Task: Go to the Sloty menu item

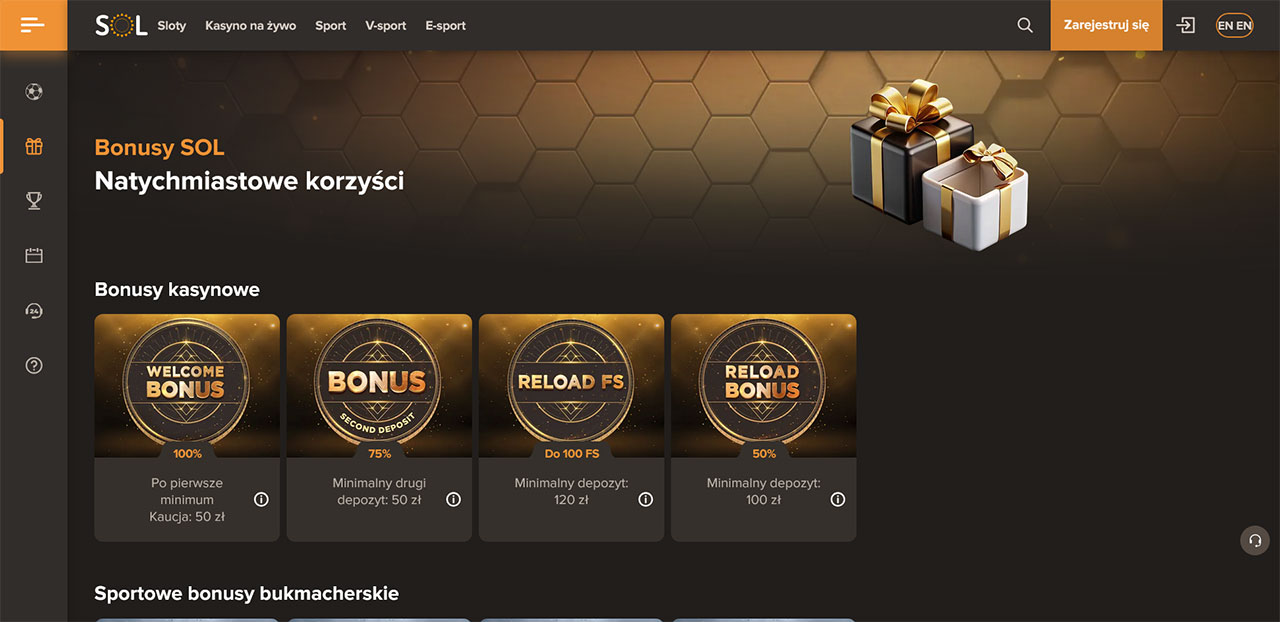Action: pyautogui.click(x=172, y=26)
